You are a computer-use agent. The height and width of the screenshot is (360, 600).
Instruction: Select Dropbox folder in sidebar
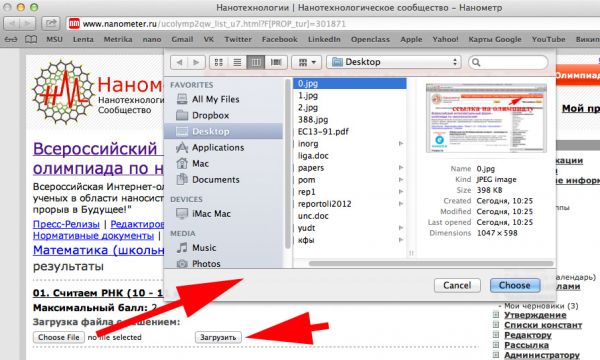click(224, 115)
